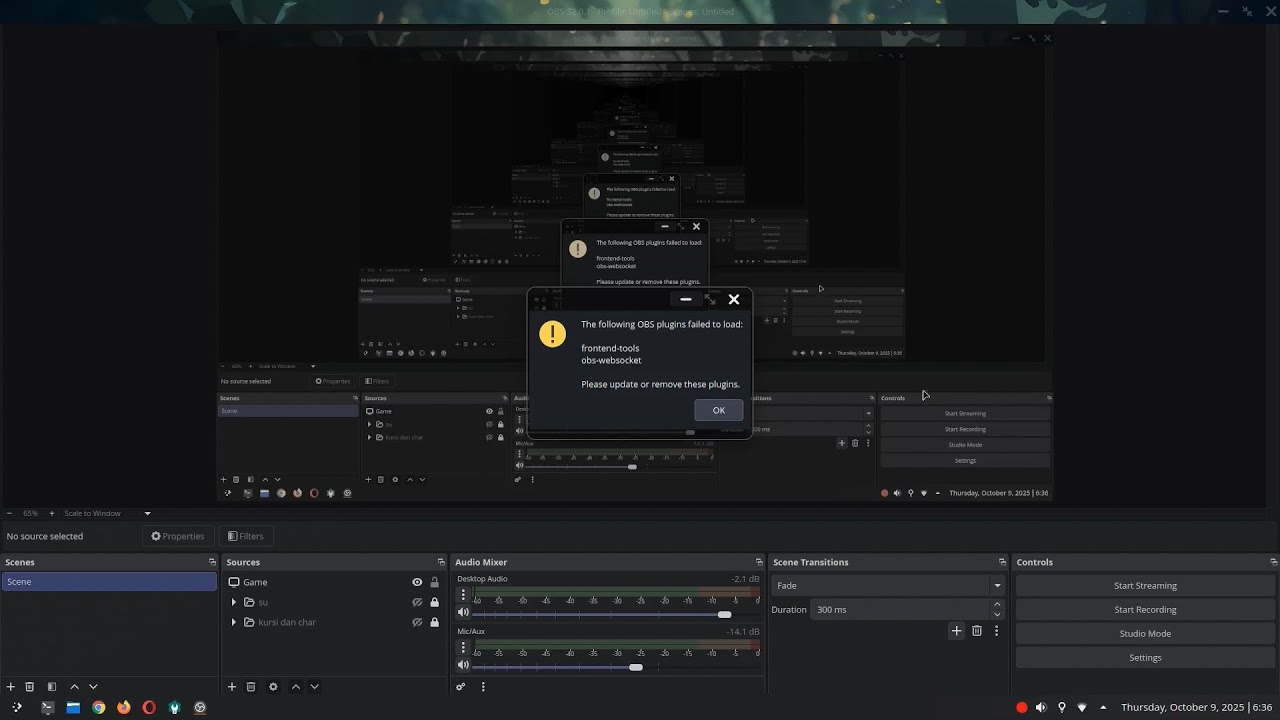Open Mic/Aux three-dot options

pyautogui.click(x=463, y=647)
